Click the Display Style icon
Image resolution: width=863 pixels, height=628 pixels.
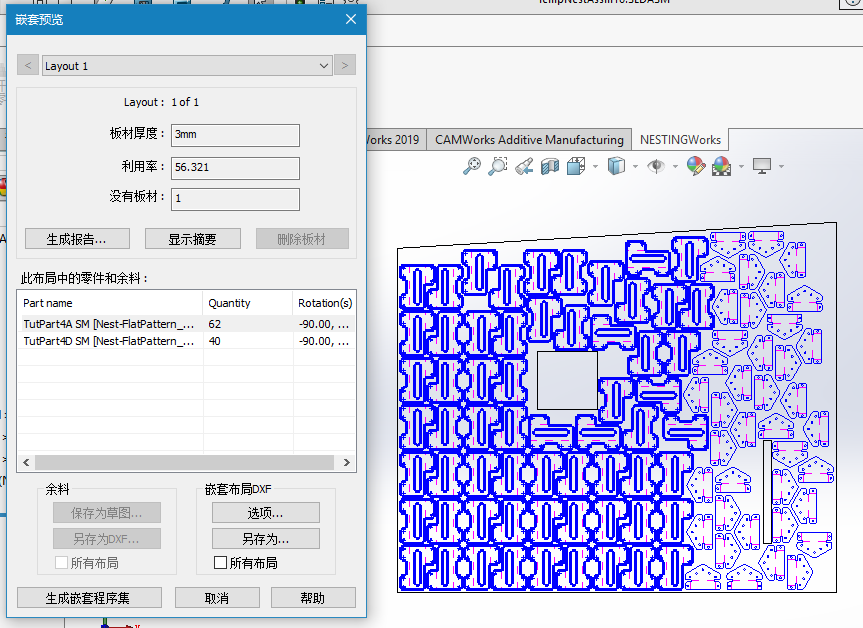[616, 166]
